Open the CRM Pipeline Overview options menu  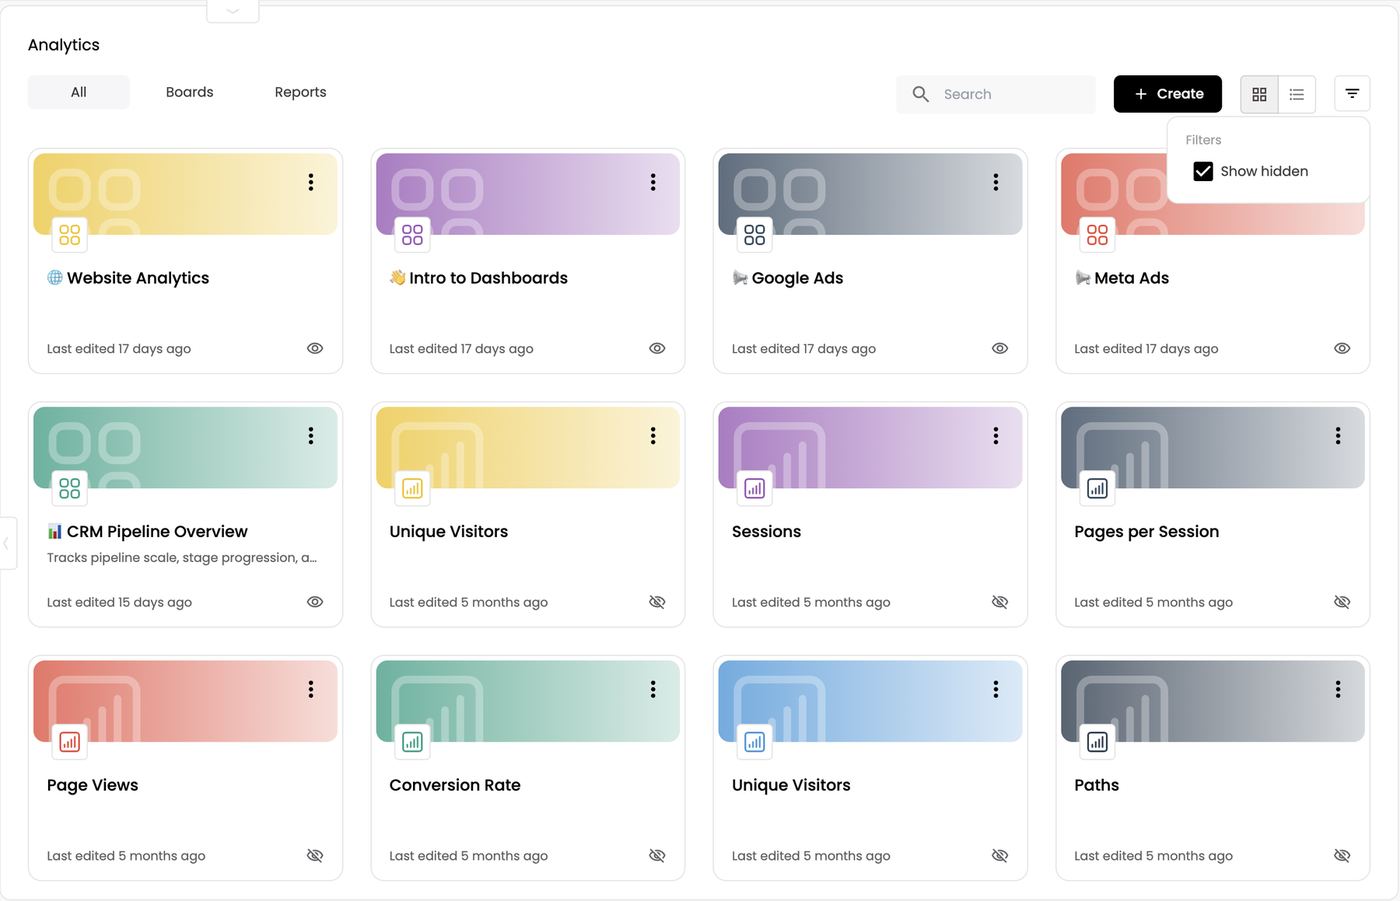point(311,436)
